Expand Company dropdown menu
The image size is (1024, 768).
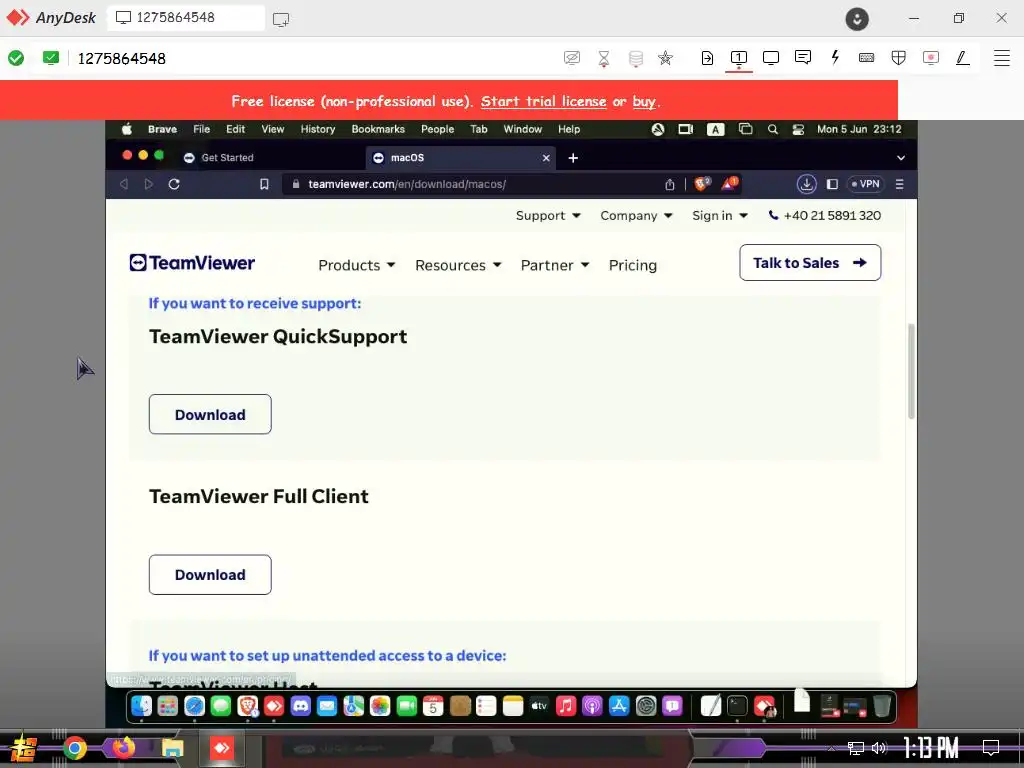pos(636,216)
